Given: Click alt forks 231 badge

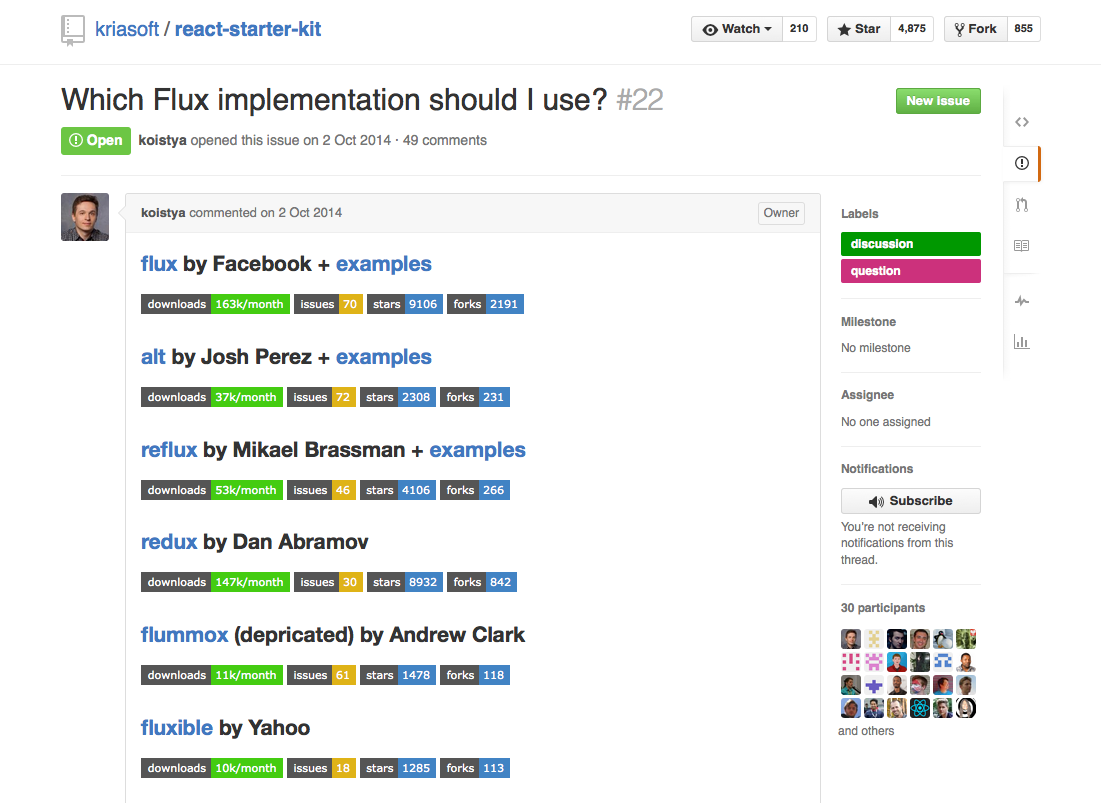Looking at the screenshot, I should (475, 397).
